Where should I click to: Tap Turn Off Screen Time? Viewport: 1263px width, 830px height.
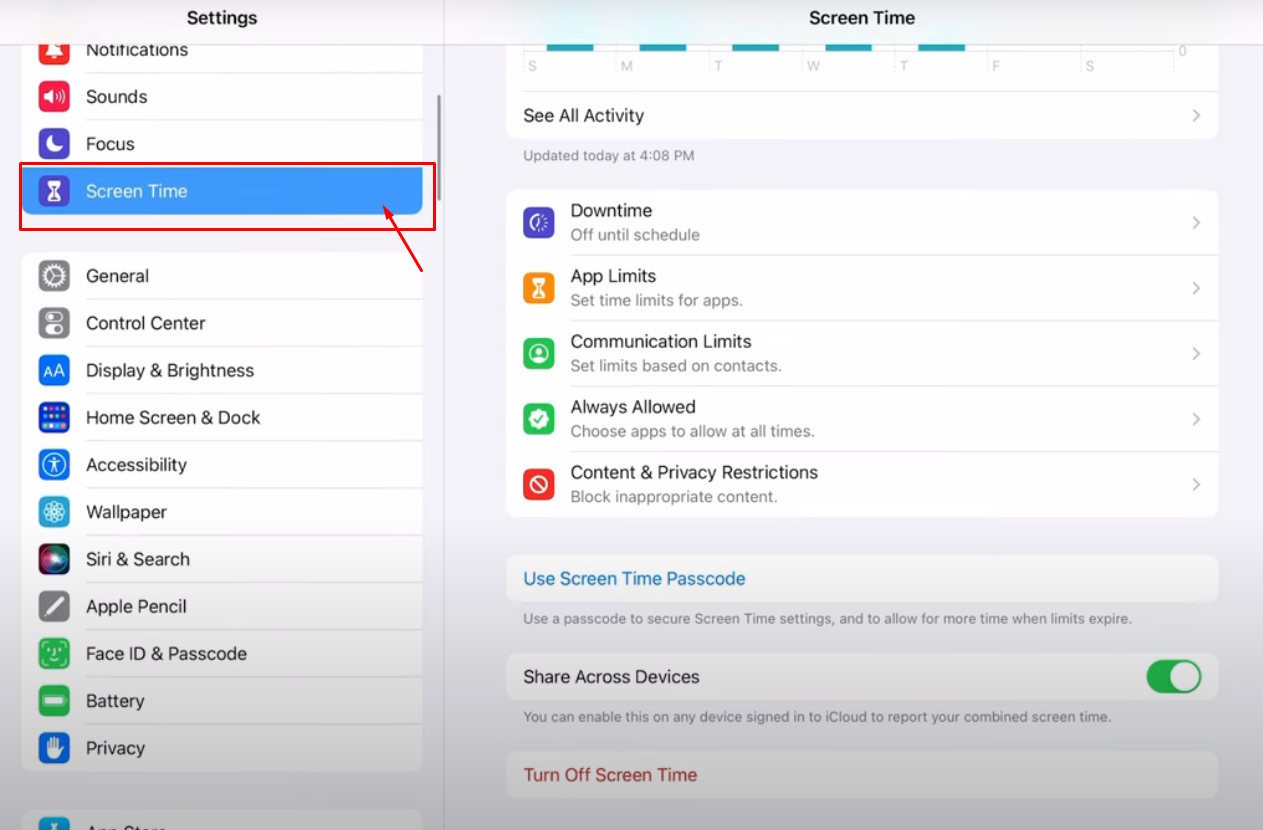(x=610, y=775)
